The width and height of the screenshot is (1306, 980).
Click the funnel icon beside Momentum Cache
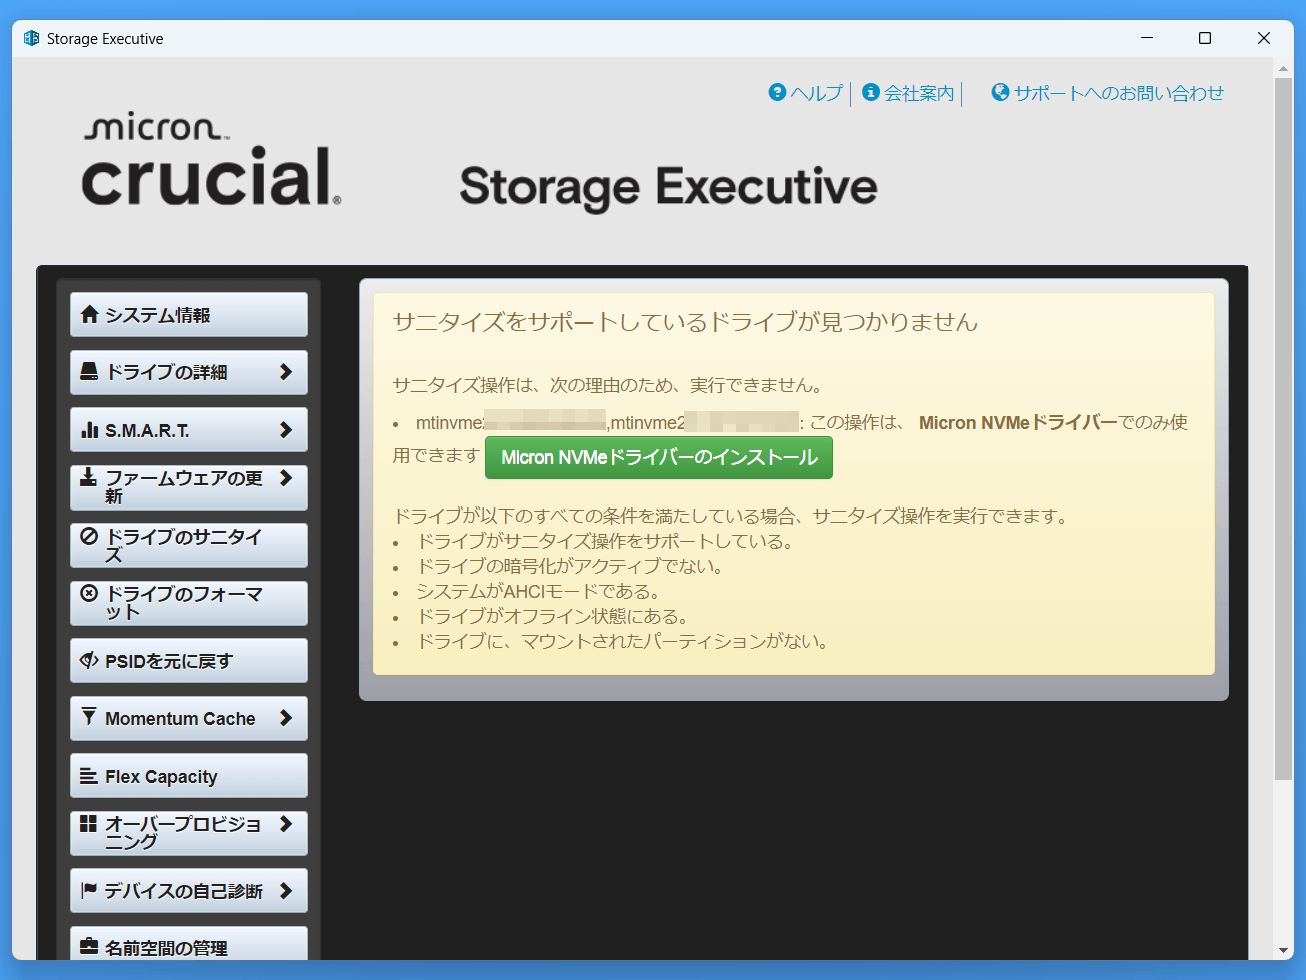click(89, 717)
